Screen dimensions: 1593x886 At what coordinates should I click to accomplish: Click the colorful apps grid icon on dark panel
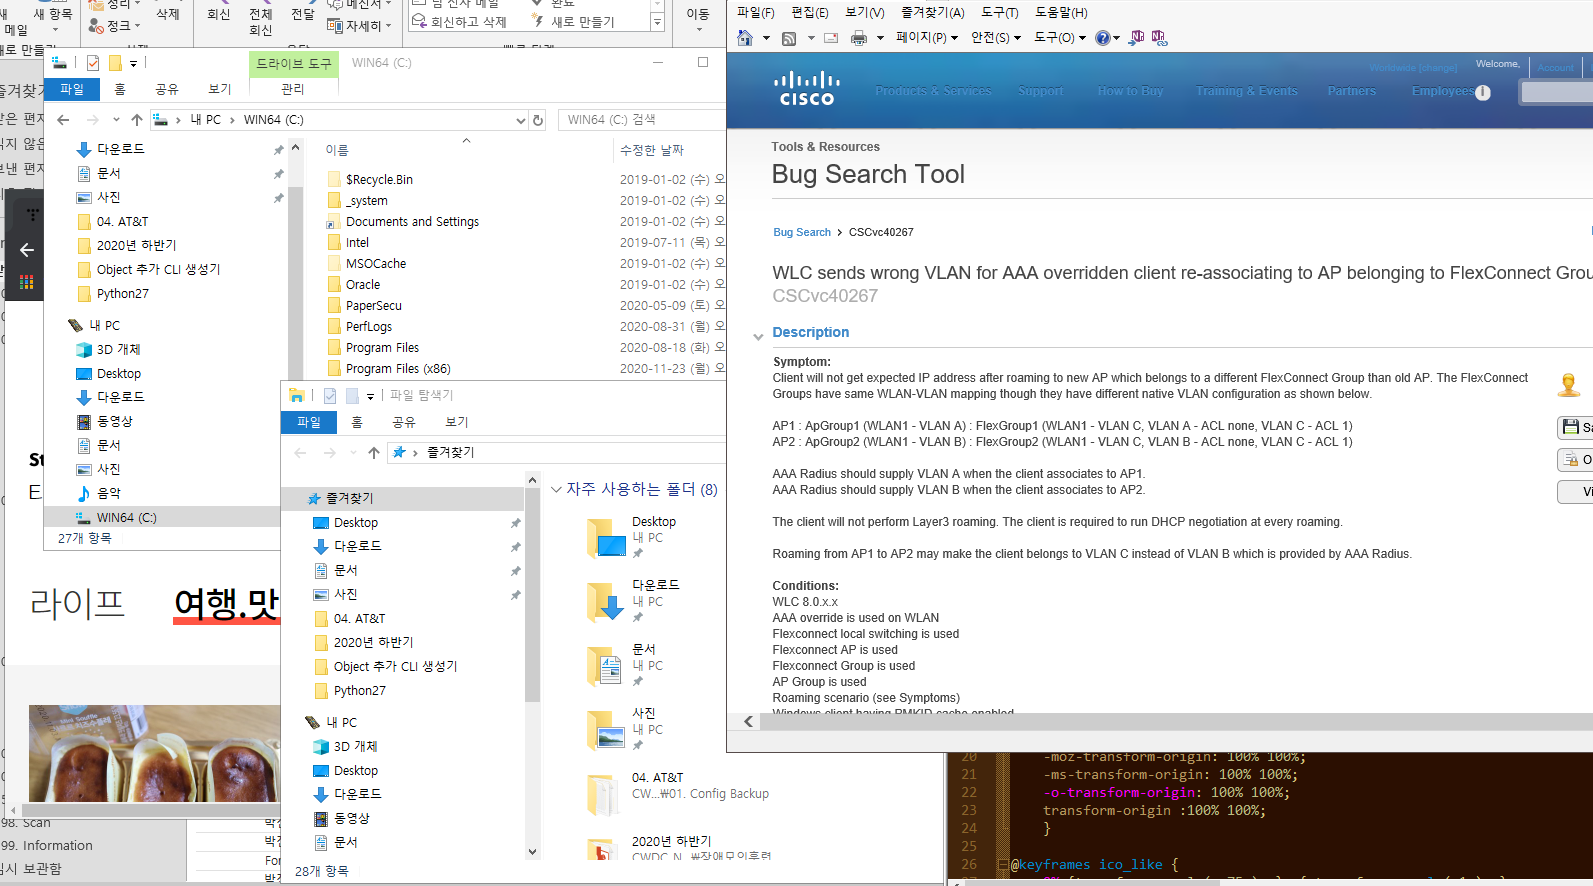point(27,282)
